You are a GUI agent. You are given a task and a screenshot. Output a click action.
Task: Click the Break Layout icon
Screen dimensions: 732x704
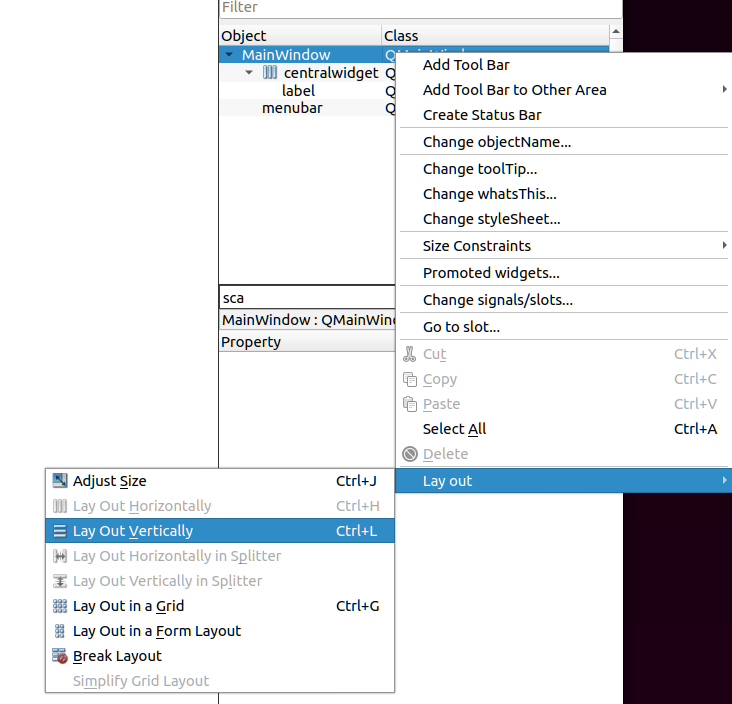tap(60, 656)
